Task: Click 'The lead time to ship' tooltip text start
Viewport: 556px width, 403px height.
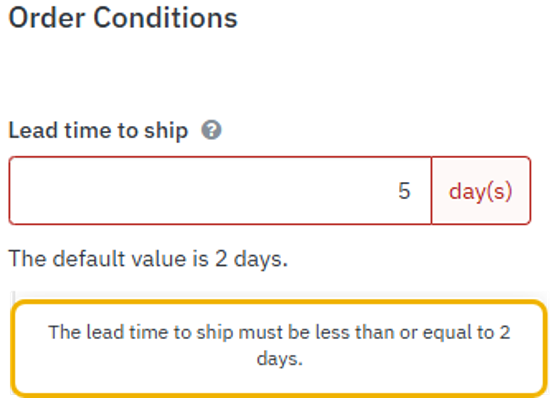Action: click(139, 333)
